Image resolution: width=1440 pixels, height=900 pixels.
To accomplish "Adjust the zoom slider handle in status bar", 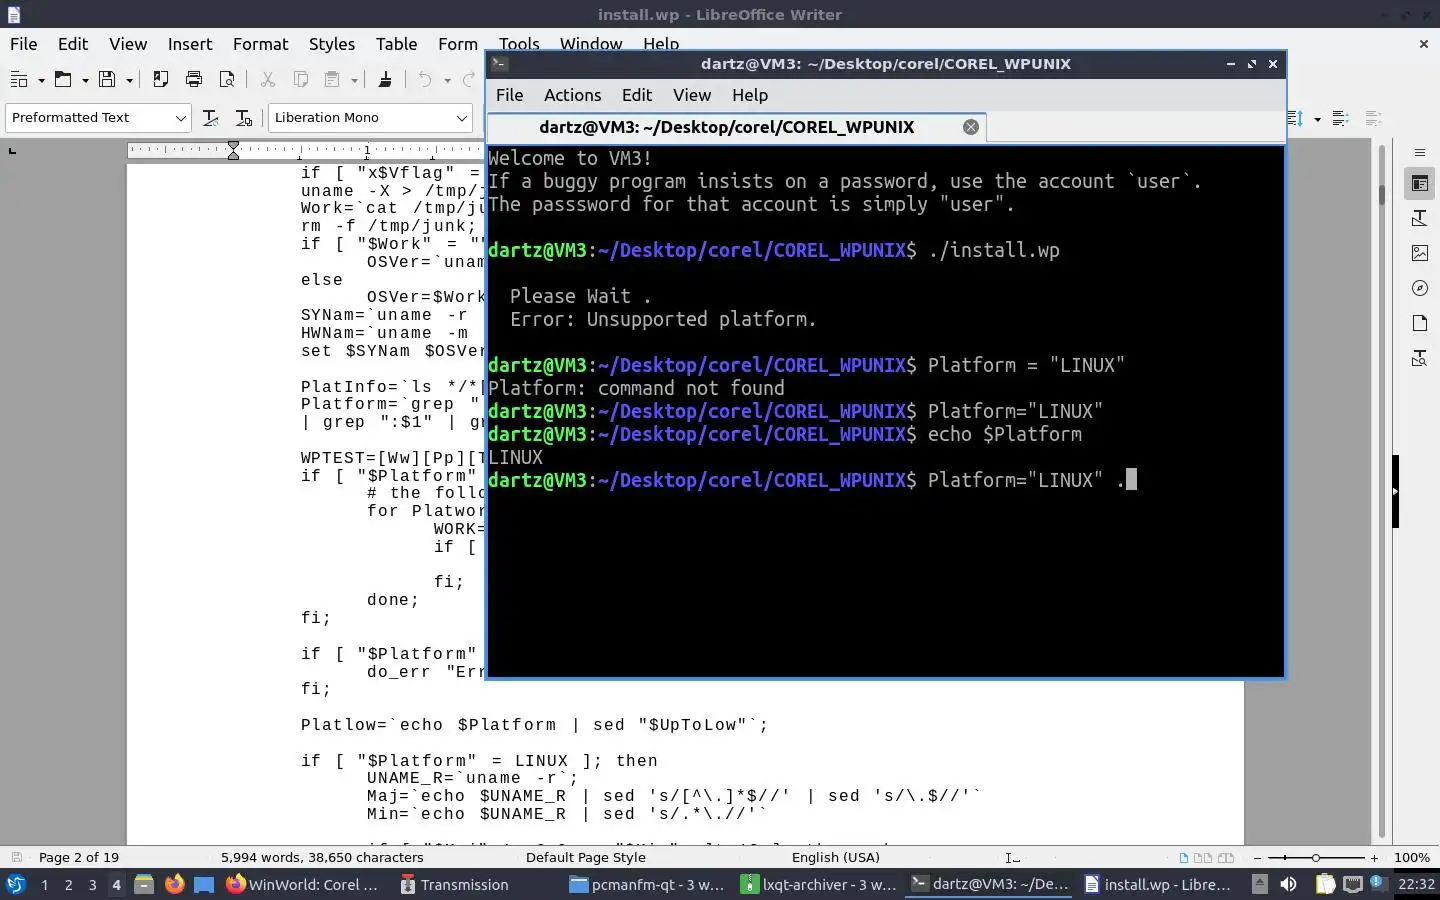I will point(1315,858).
